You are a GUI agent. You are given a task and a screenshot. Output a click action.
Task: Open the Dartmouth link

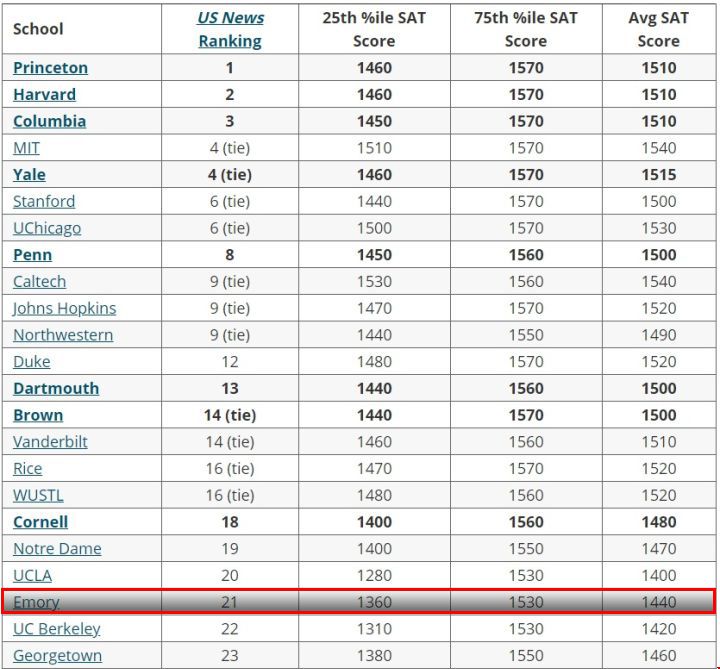(x=56, y=388)
